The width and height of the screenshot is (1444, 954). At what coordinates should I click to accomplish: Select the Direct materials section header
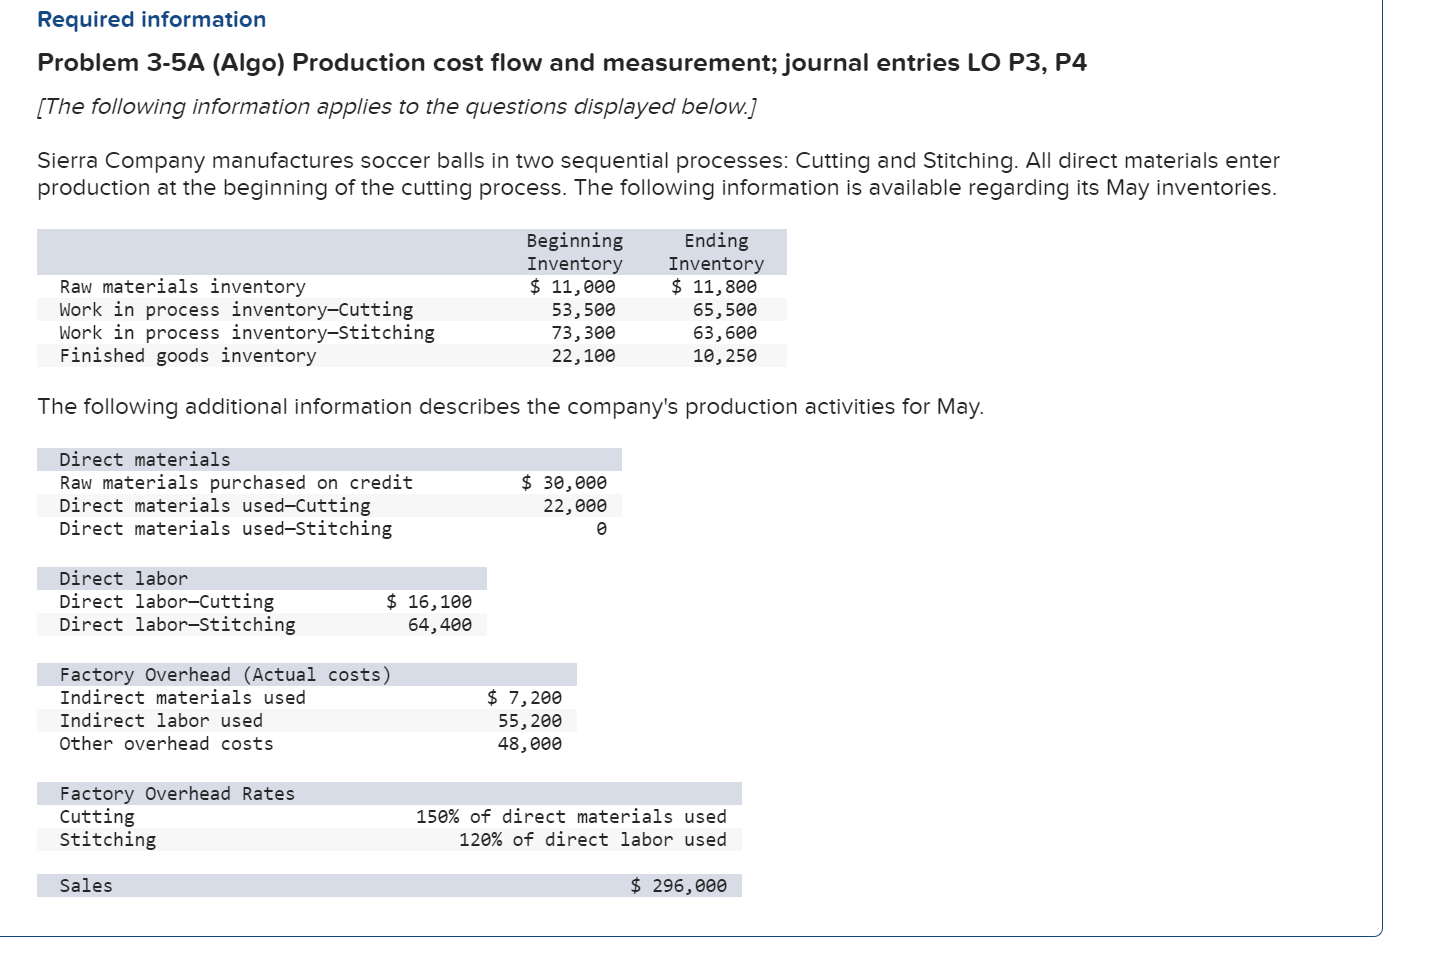click(143, 459)
